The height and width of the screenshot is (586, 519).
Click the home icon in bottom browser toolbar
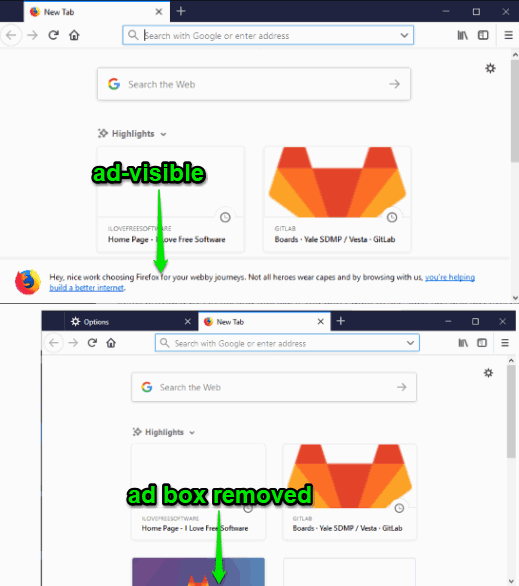tap(111, 343)
